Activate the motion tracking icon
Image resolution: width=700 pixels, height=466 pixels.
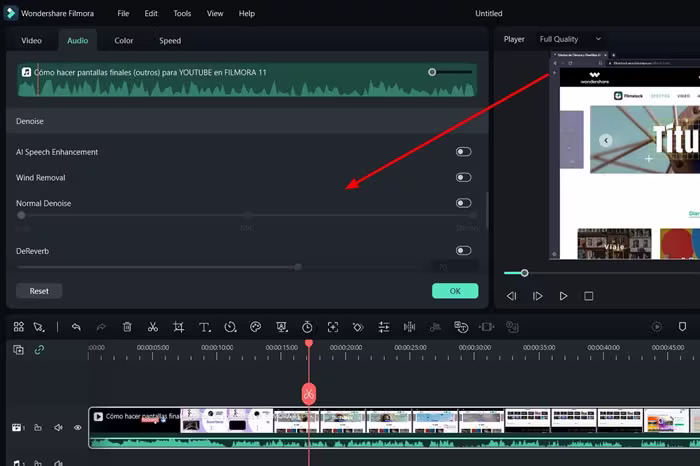pyautogui.click(x=333, y=327)
